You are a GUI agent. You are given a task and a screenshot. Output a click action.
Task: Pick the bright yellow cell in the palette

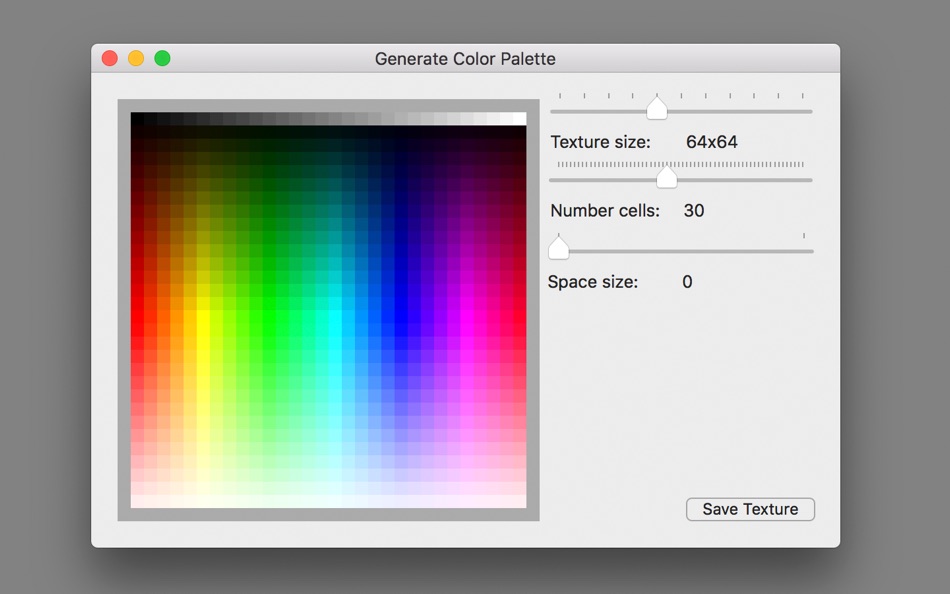(x=204, y=316)
